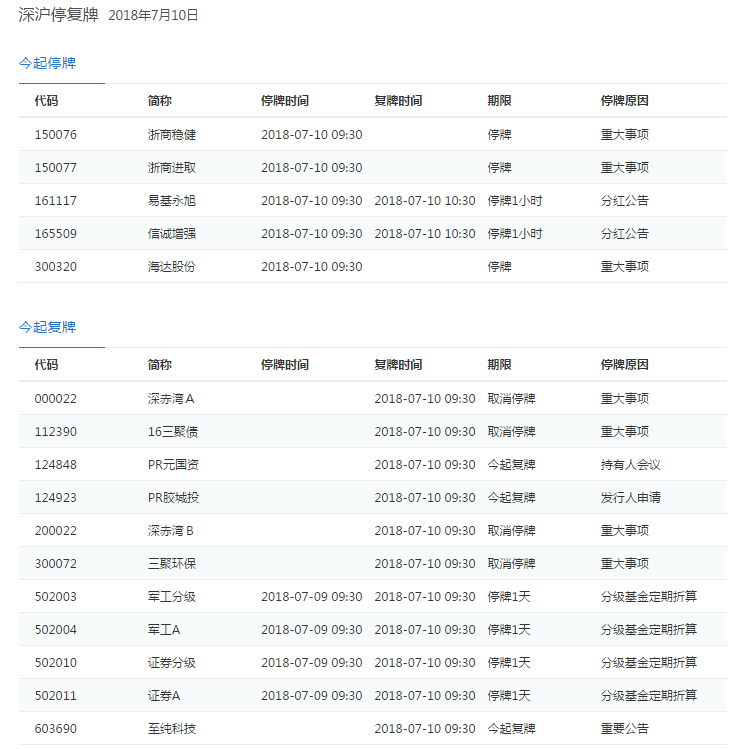Open the 证券分级 entry
This screenshot has height=749, width=748.
pos(171,663)
